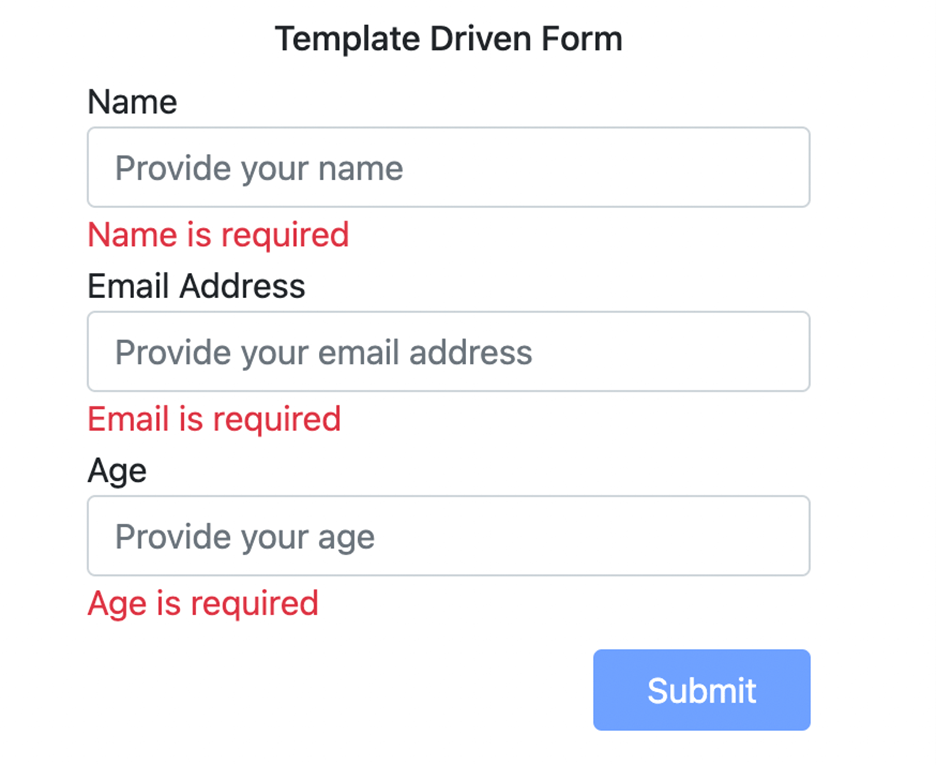Click the 'Email is required' error text

pyautogui.click(x=214, y=419)
